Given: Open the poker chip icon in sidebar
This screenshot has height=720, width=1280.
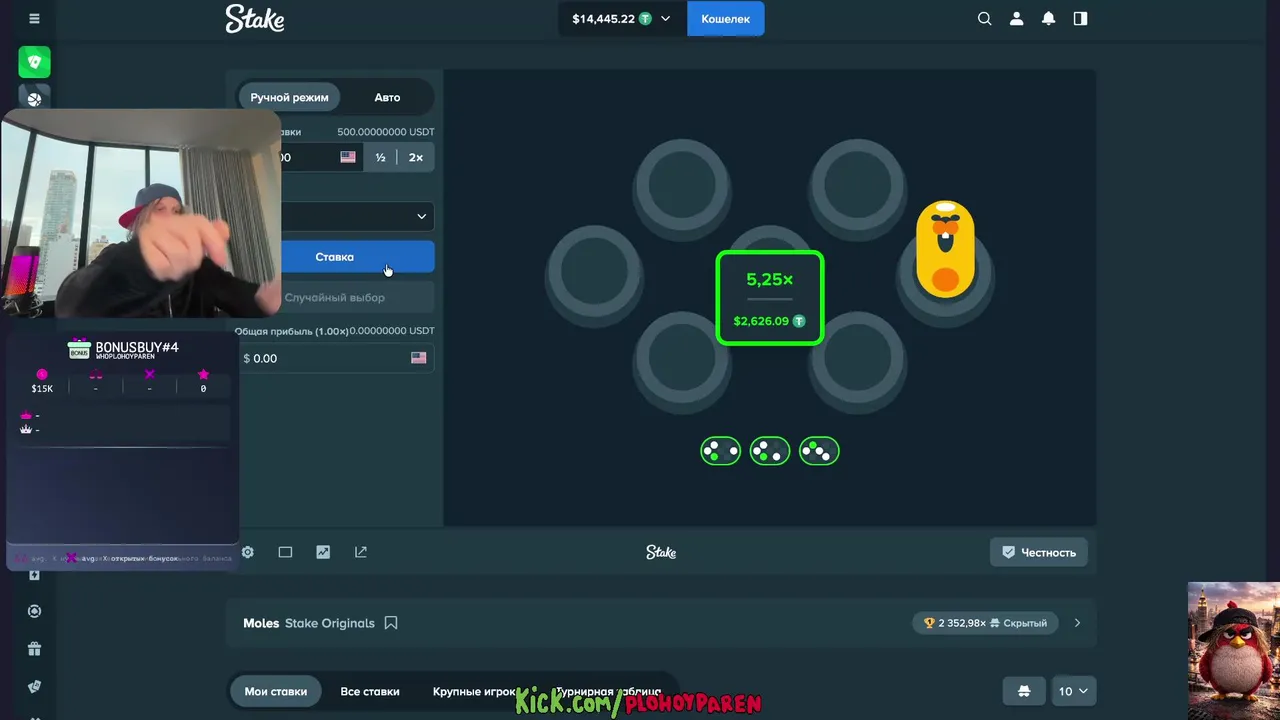Looking at the screenshot, I should coord(34,611).
